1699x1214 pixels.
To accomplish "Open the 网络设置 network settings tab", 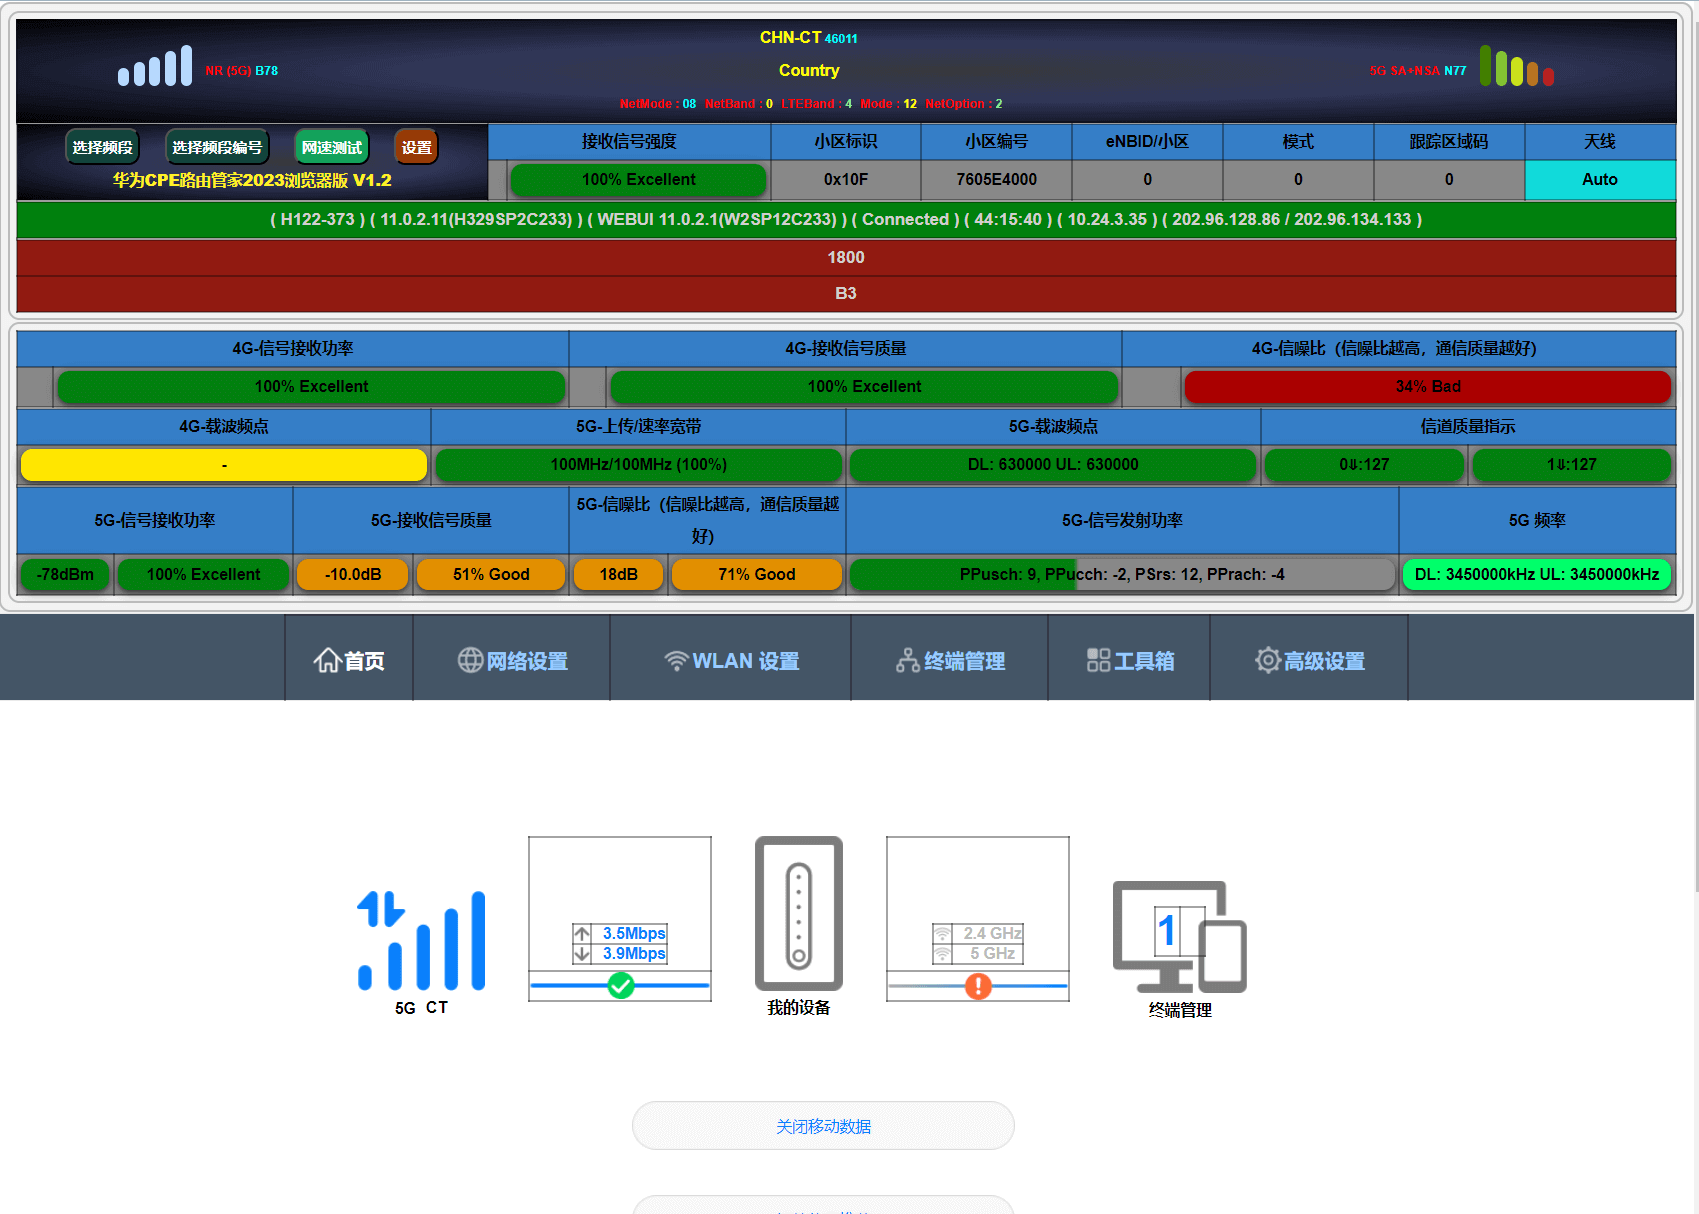I will pyautogui.click(x=512, y=660).
